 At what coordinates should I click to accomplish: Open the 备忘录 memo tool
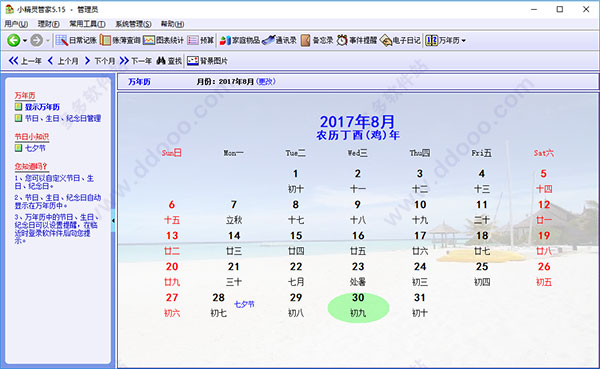point(317,40)
